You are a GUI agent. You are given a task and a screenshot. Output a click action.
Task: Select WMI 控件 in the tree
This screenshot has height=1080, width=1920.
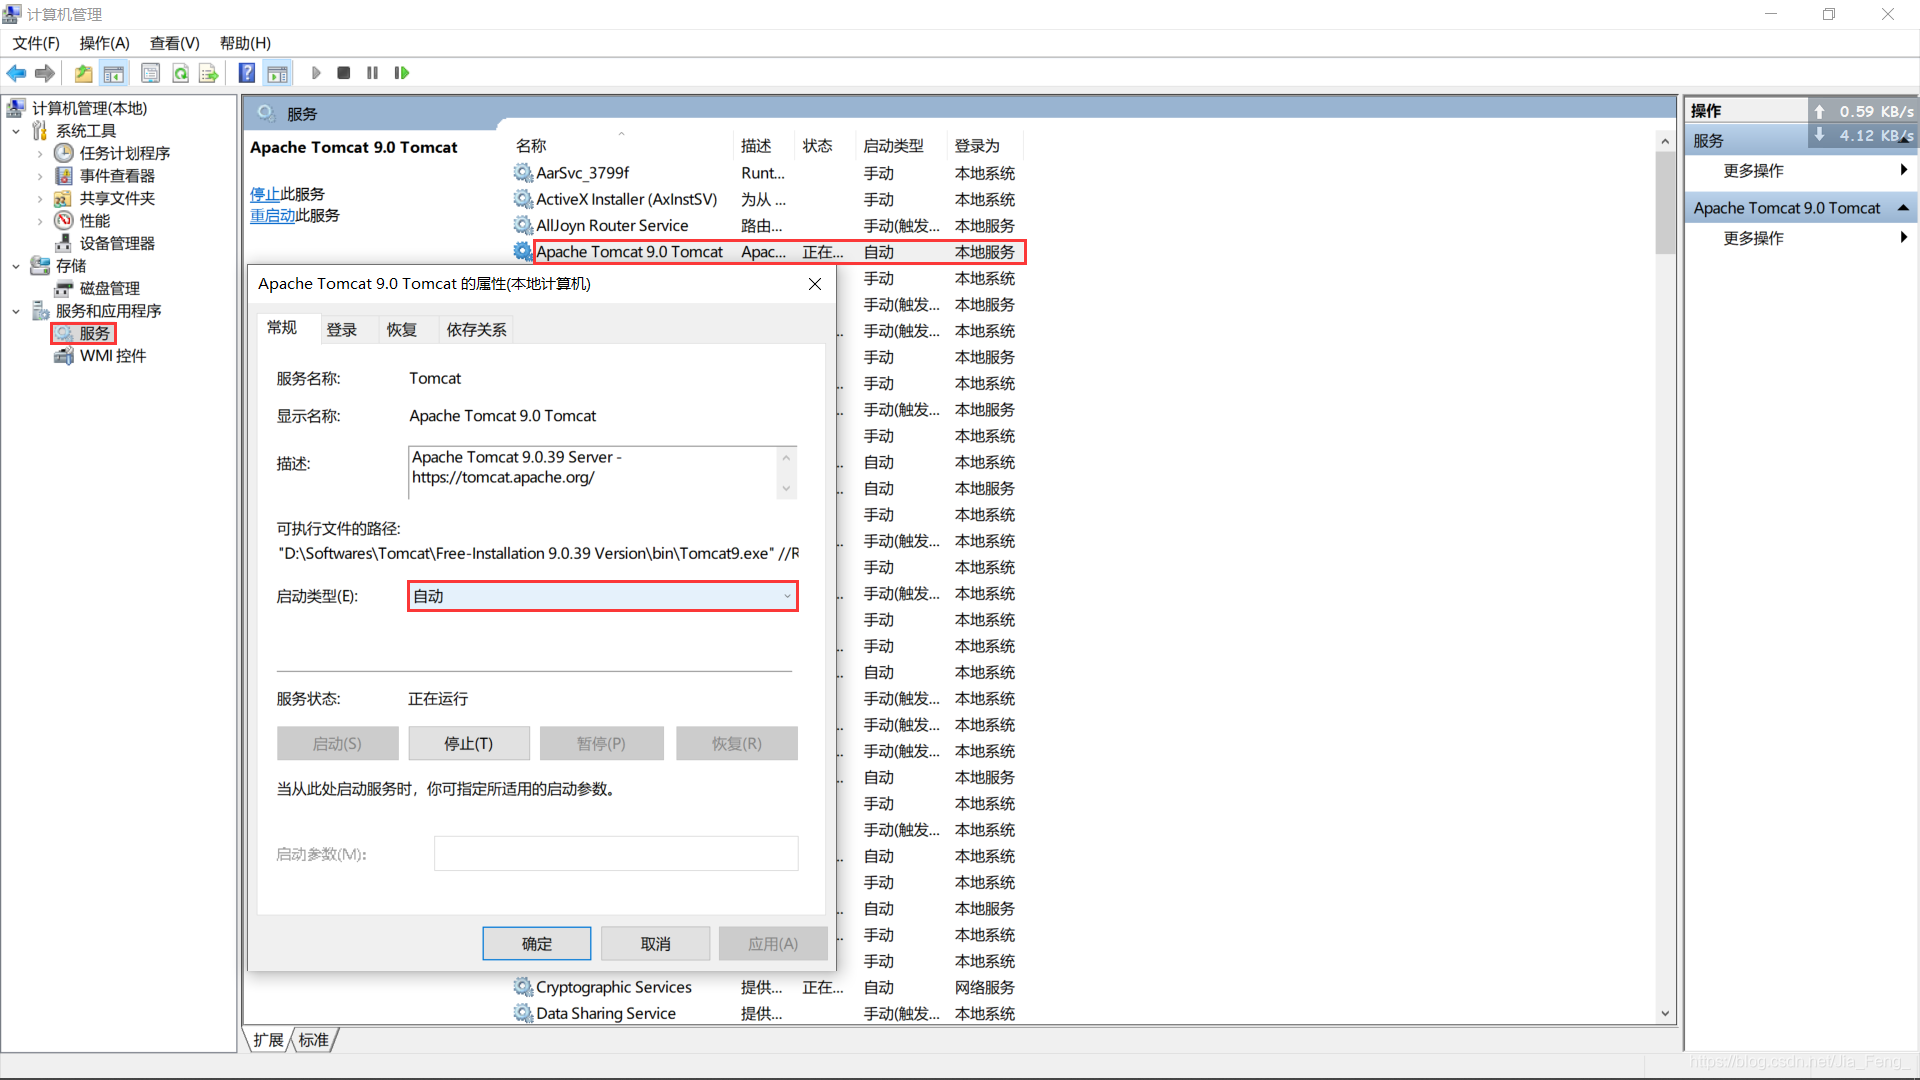(112, 356)
